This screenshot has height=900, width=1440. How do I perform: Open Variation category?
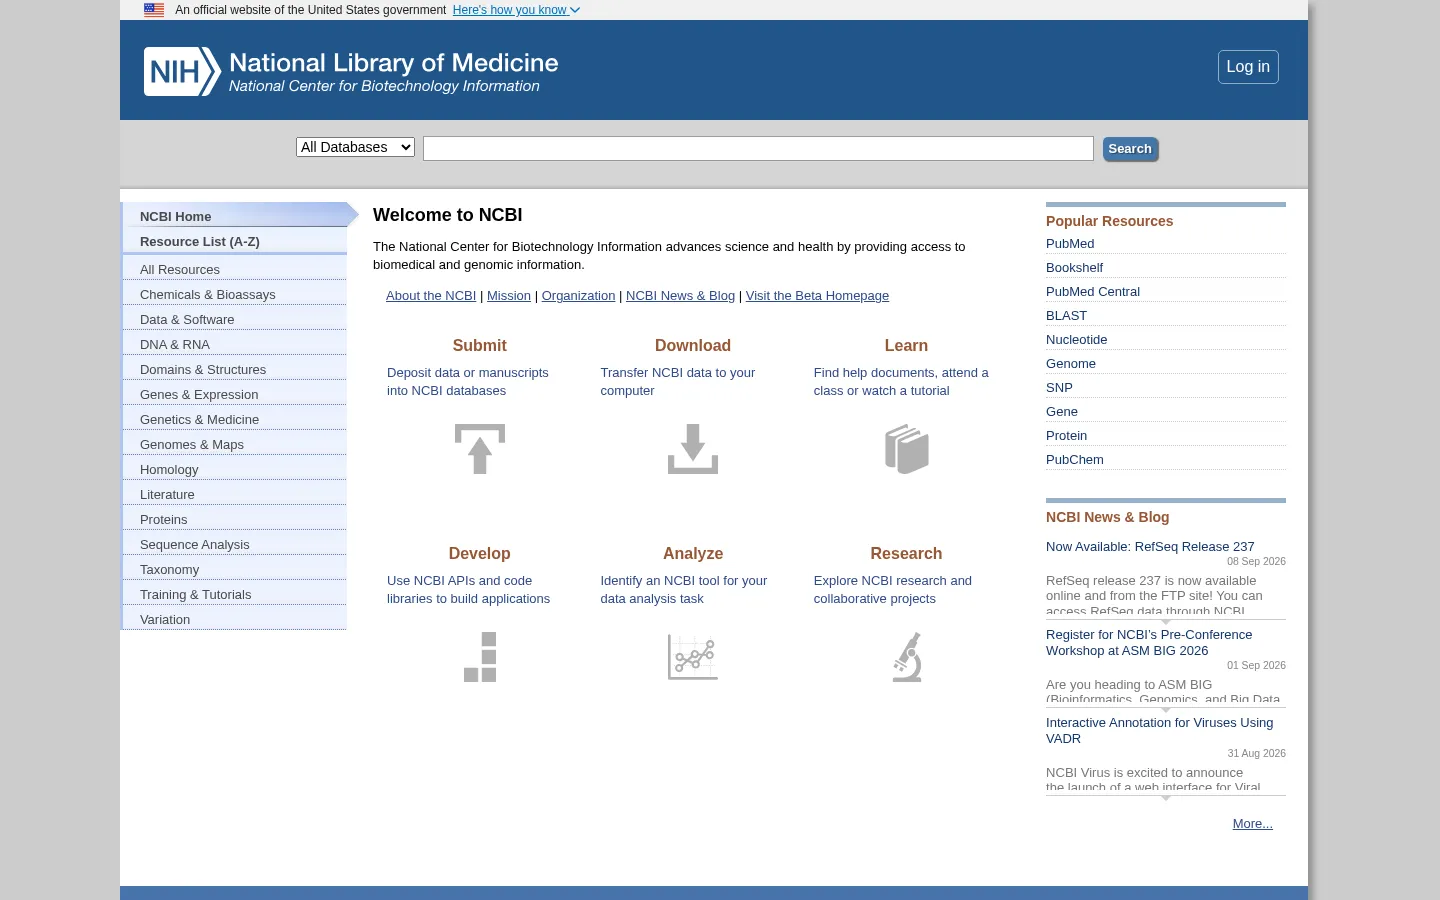(x=234, y=619)
